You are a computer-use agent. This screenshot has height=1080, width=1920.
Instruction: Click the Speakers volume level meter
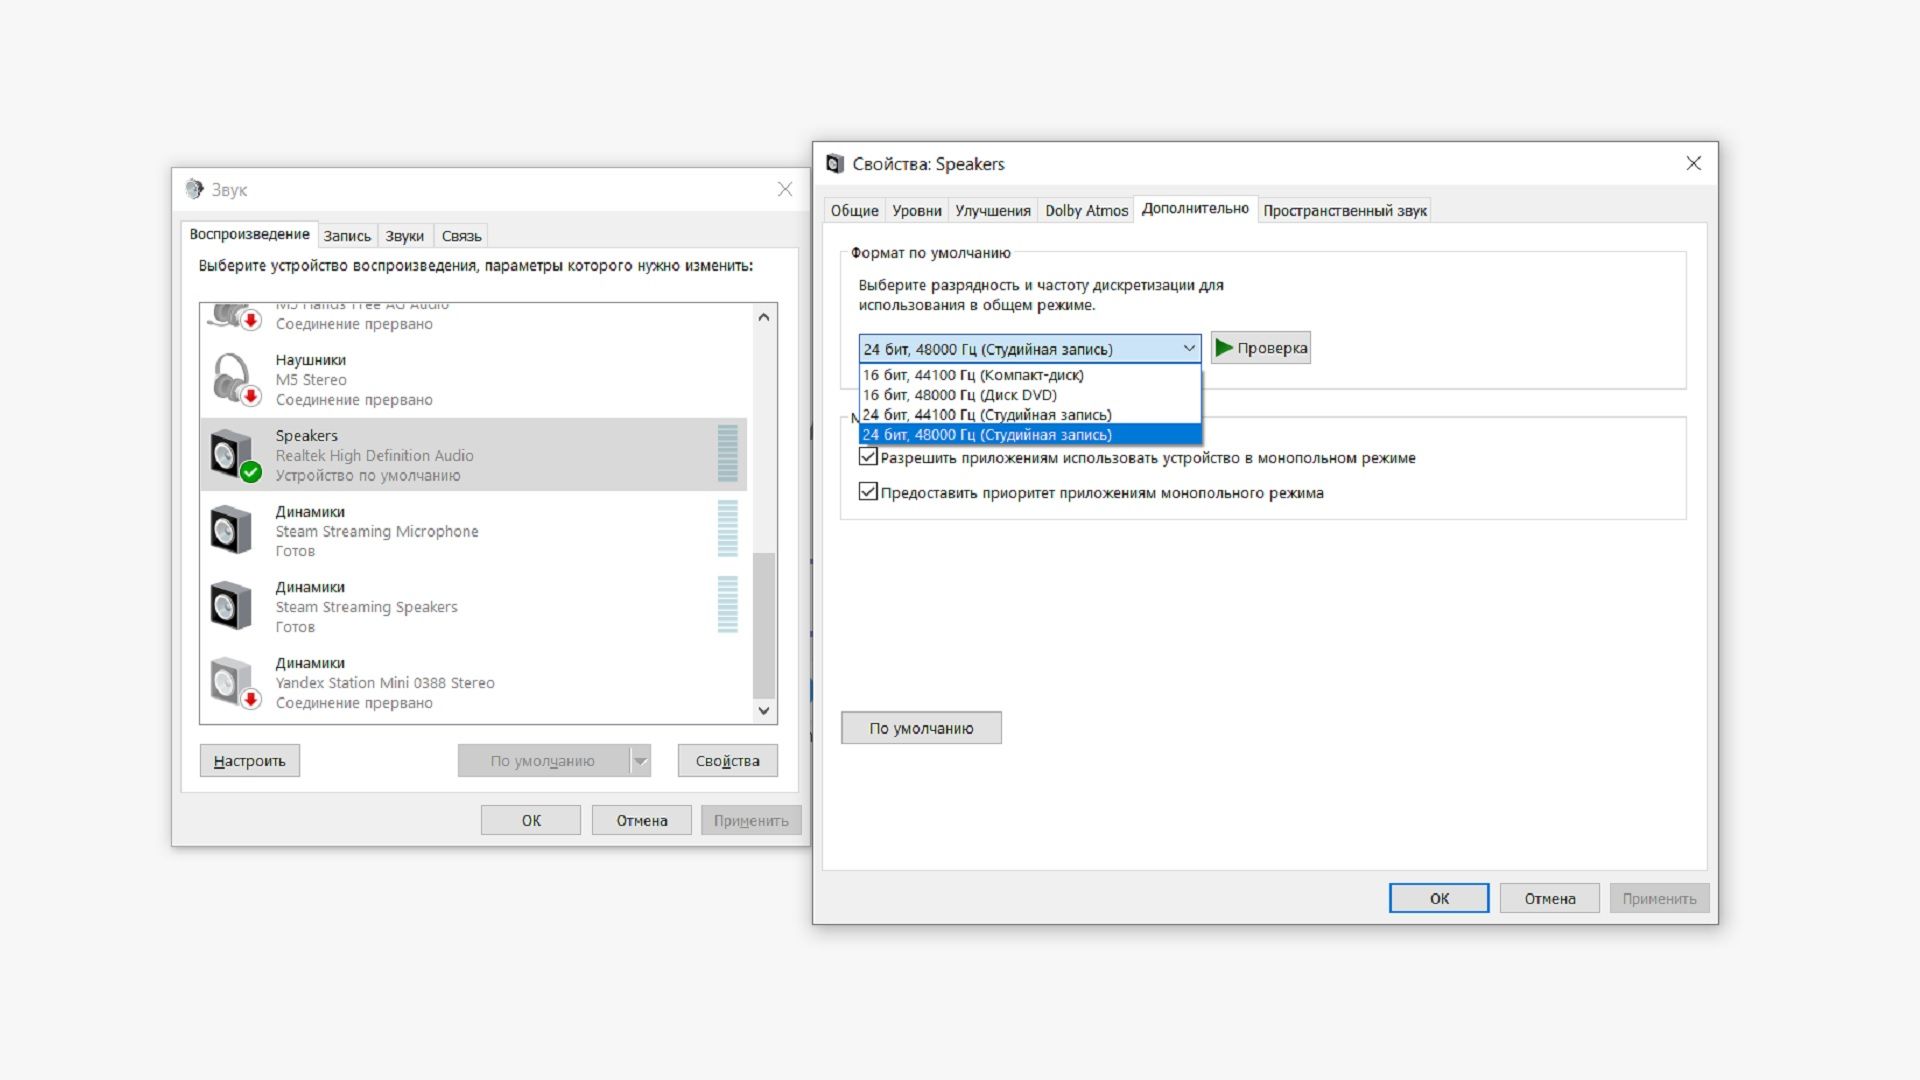(x=727, y=454)
